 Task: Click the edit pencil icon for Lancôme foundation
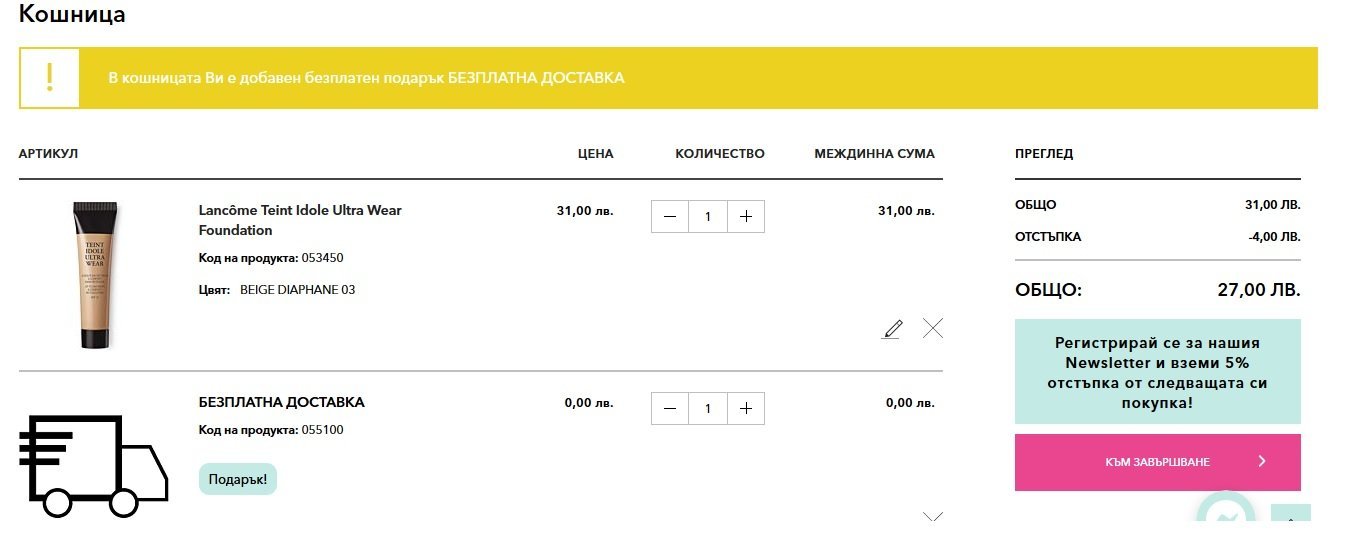click(892, 329)
